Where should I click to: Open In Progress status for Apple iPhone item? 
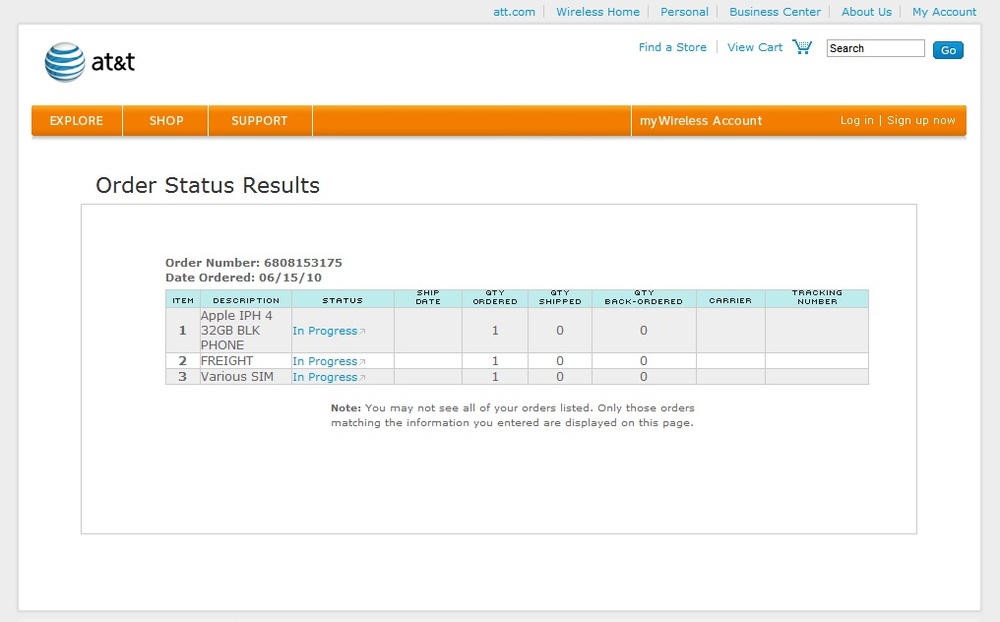pos(325,331)
